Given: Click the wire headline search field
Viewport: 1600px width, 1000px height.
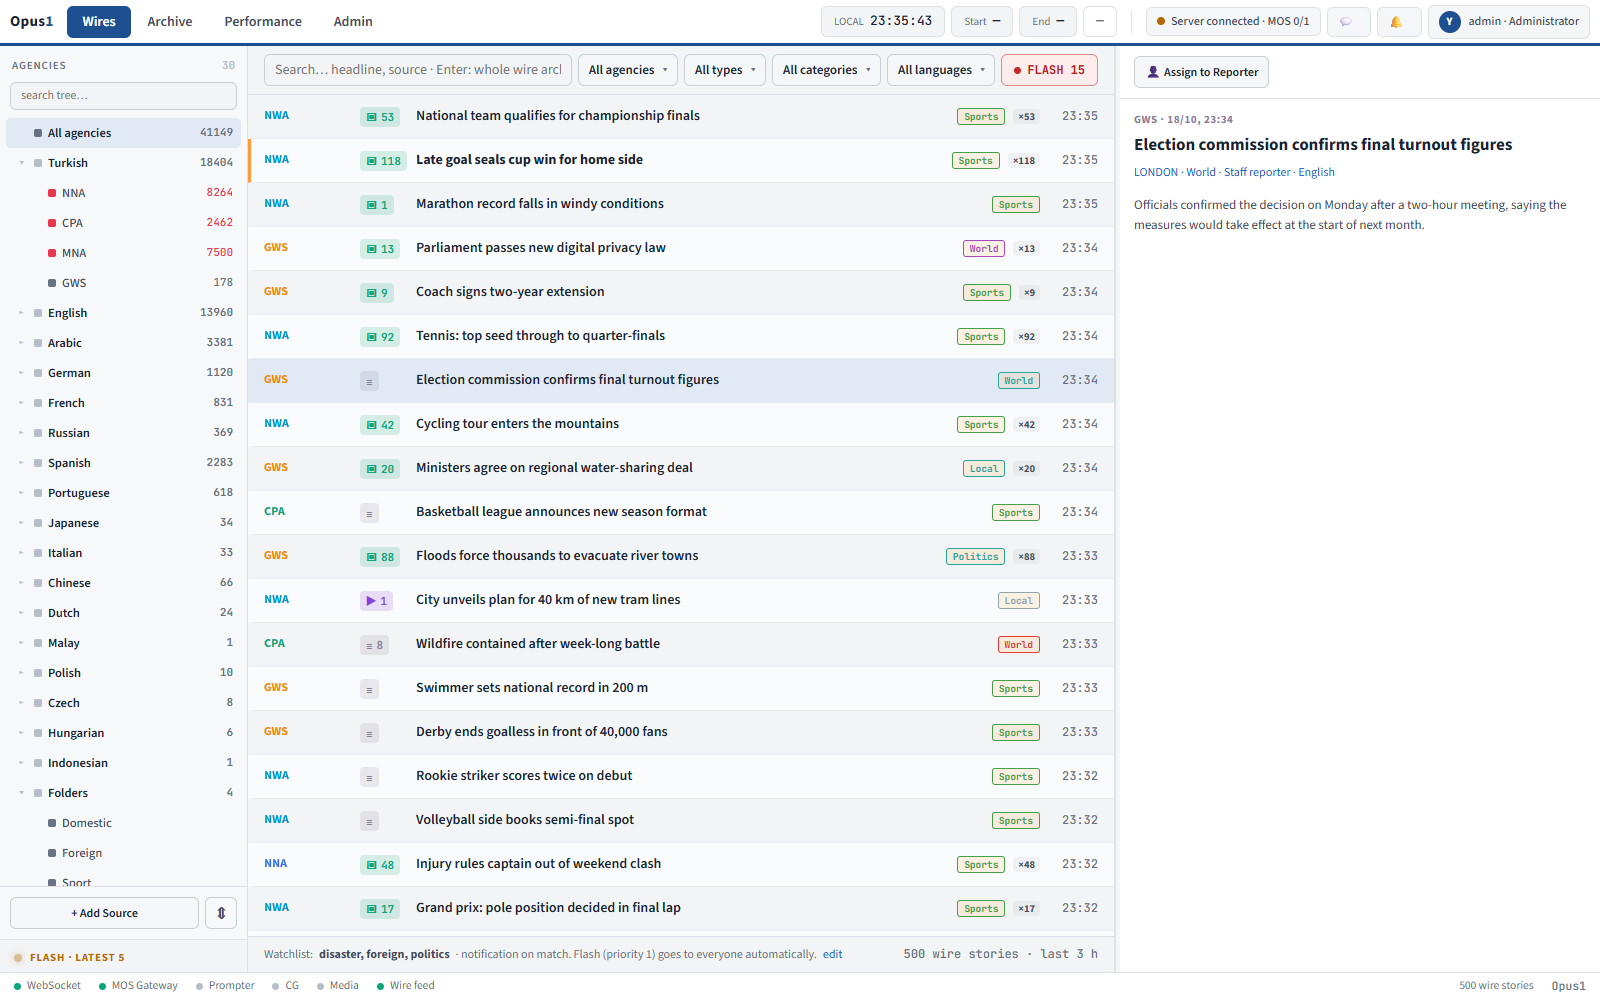Looking at the screenshot, I should 418,70.
